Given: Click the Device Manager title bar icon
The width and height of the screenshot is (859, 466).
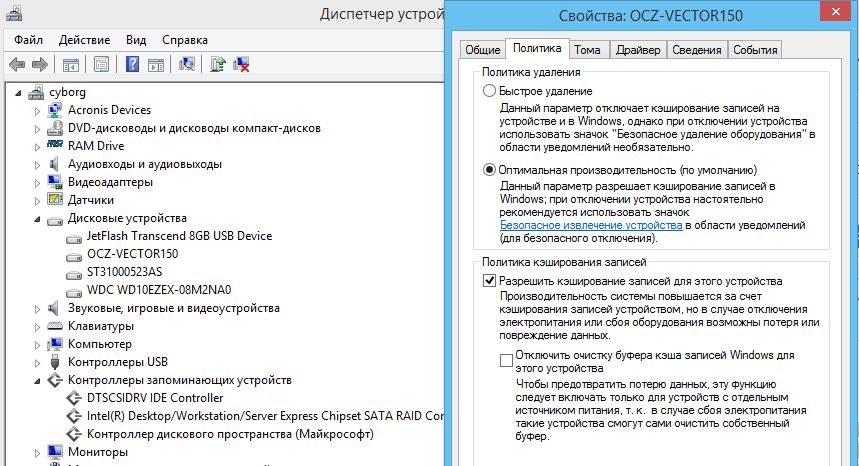Looking at the screenshot, I should tap(14, 14).
